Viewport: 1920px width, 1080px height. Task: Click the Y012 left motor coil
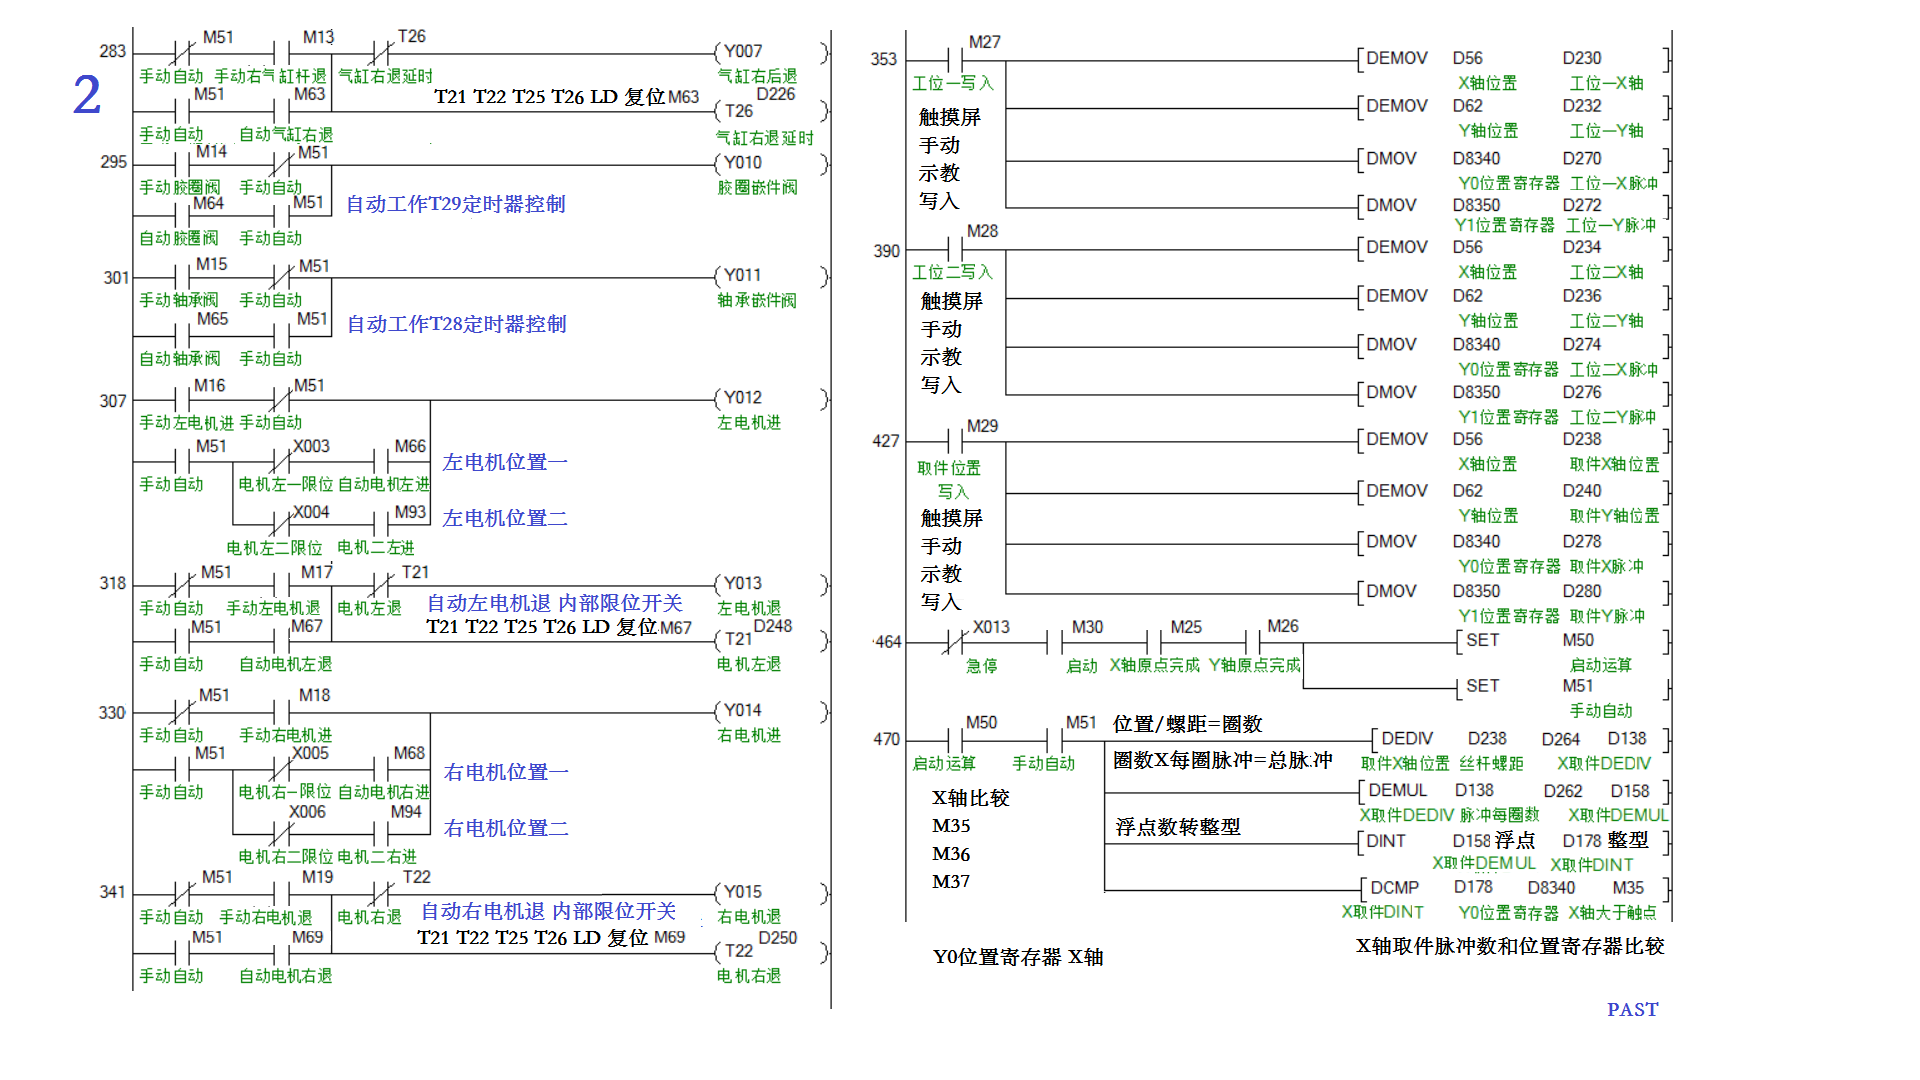(742, 398)
